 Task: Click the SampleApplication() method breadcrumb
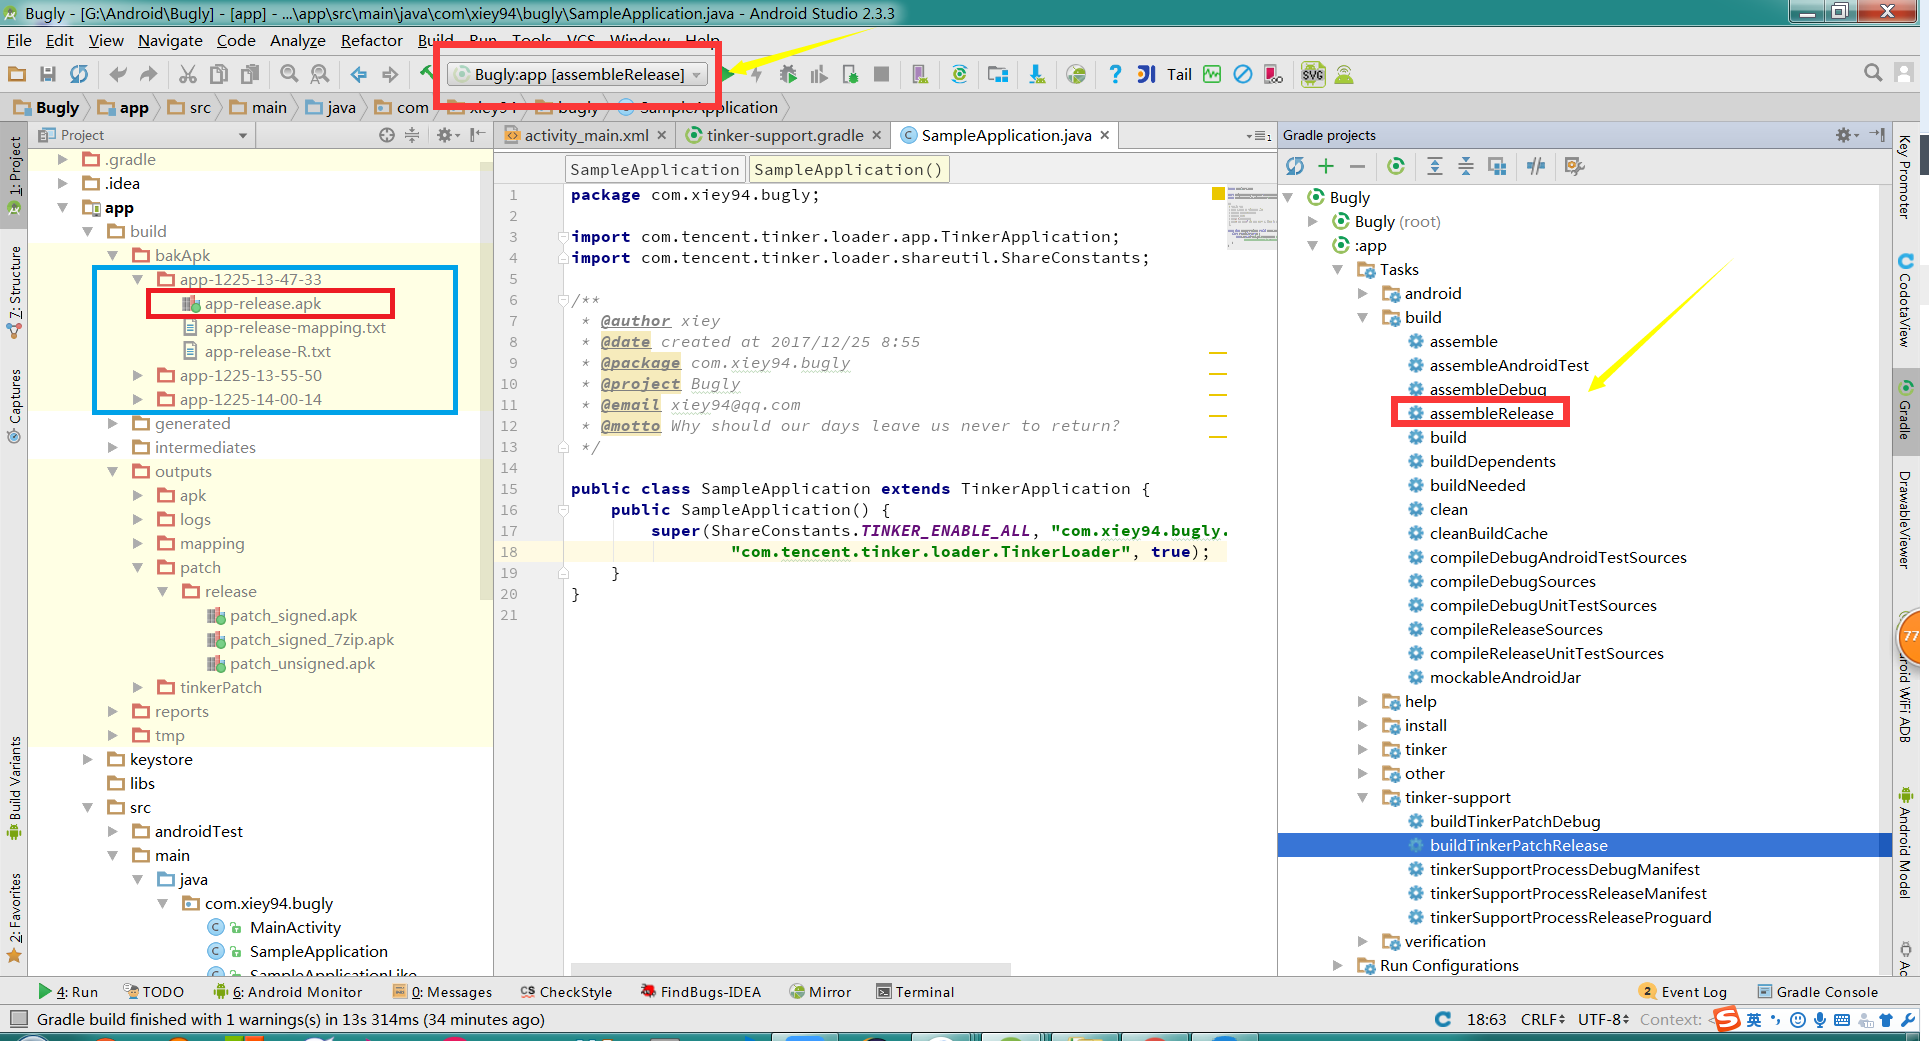click(848, 170)
